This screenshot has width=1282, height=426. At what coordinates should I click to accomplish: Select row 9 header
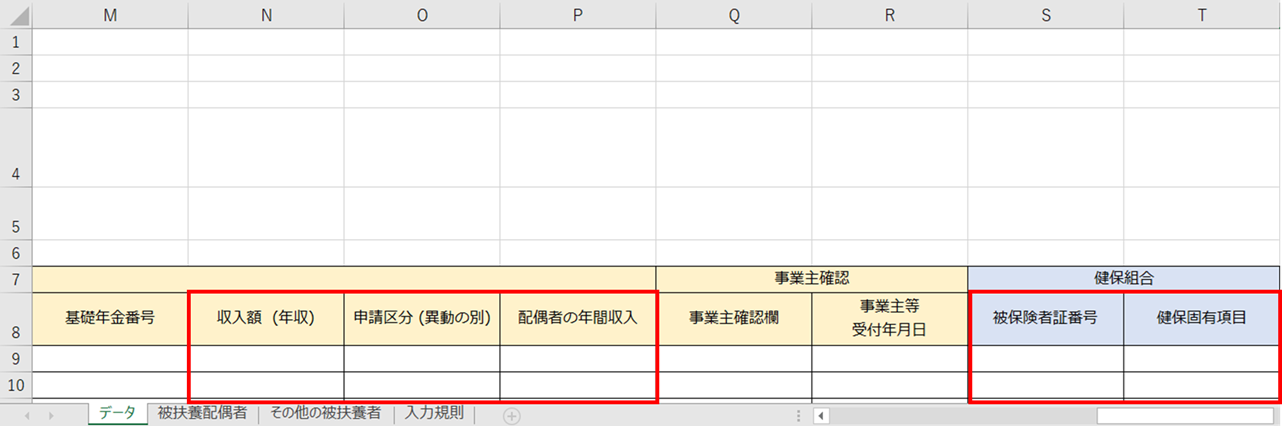point(16,358)
